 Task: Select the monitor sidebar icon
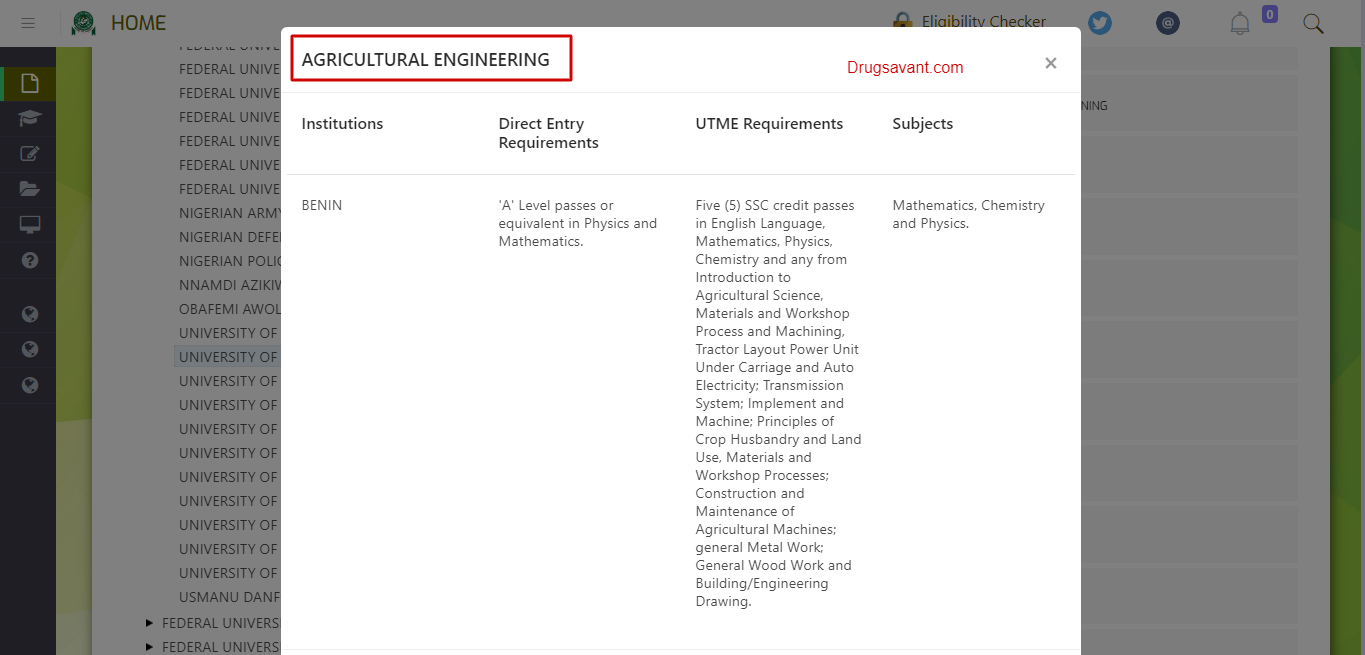(x=28, y=224)
